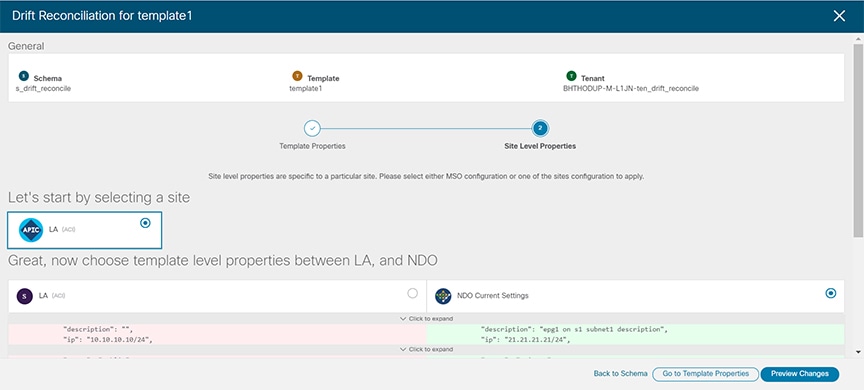The width and height of the screenshot is (864, 390).
Task: Click Go to Template Properties button
Action: point(705,374)
